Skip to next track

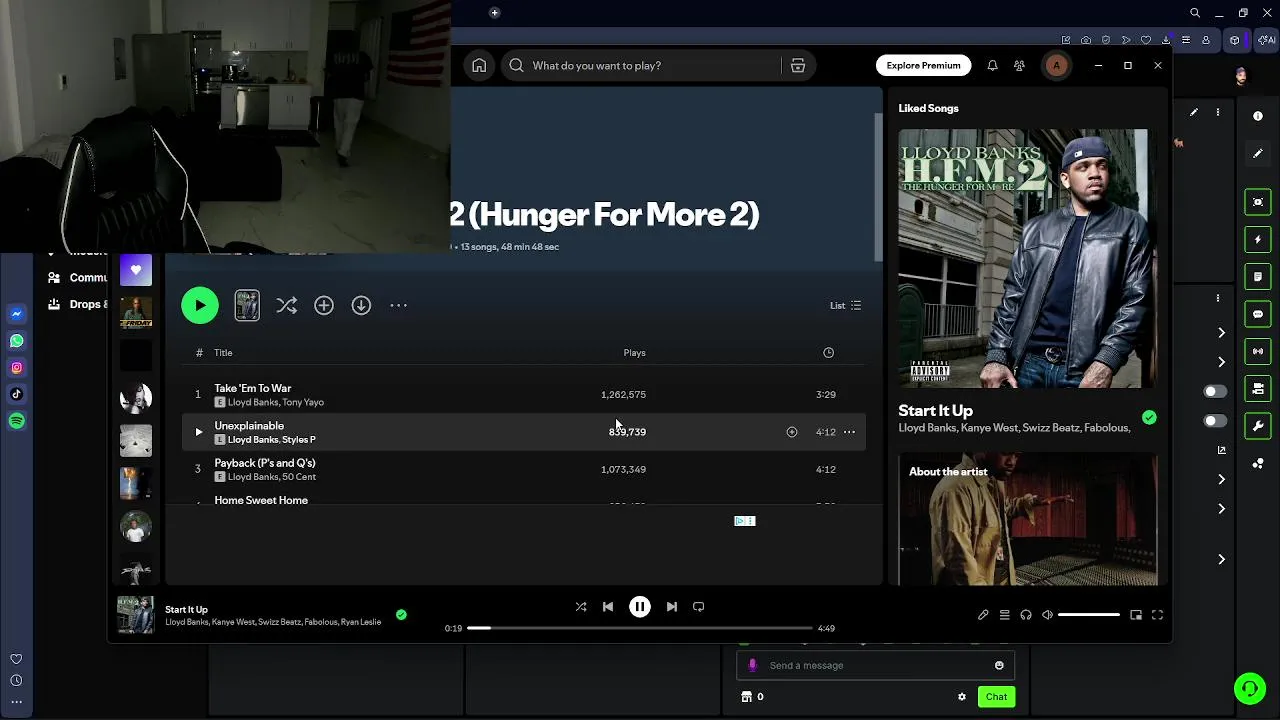coord(672,606)
